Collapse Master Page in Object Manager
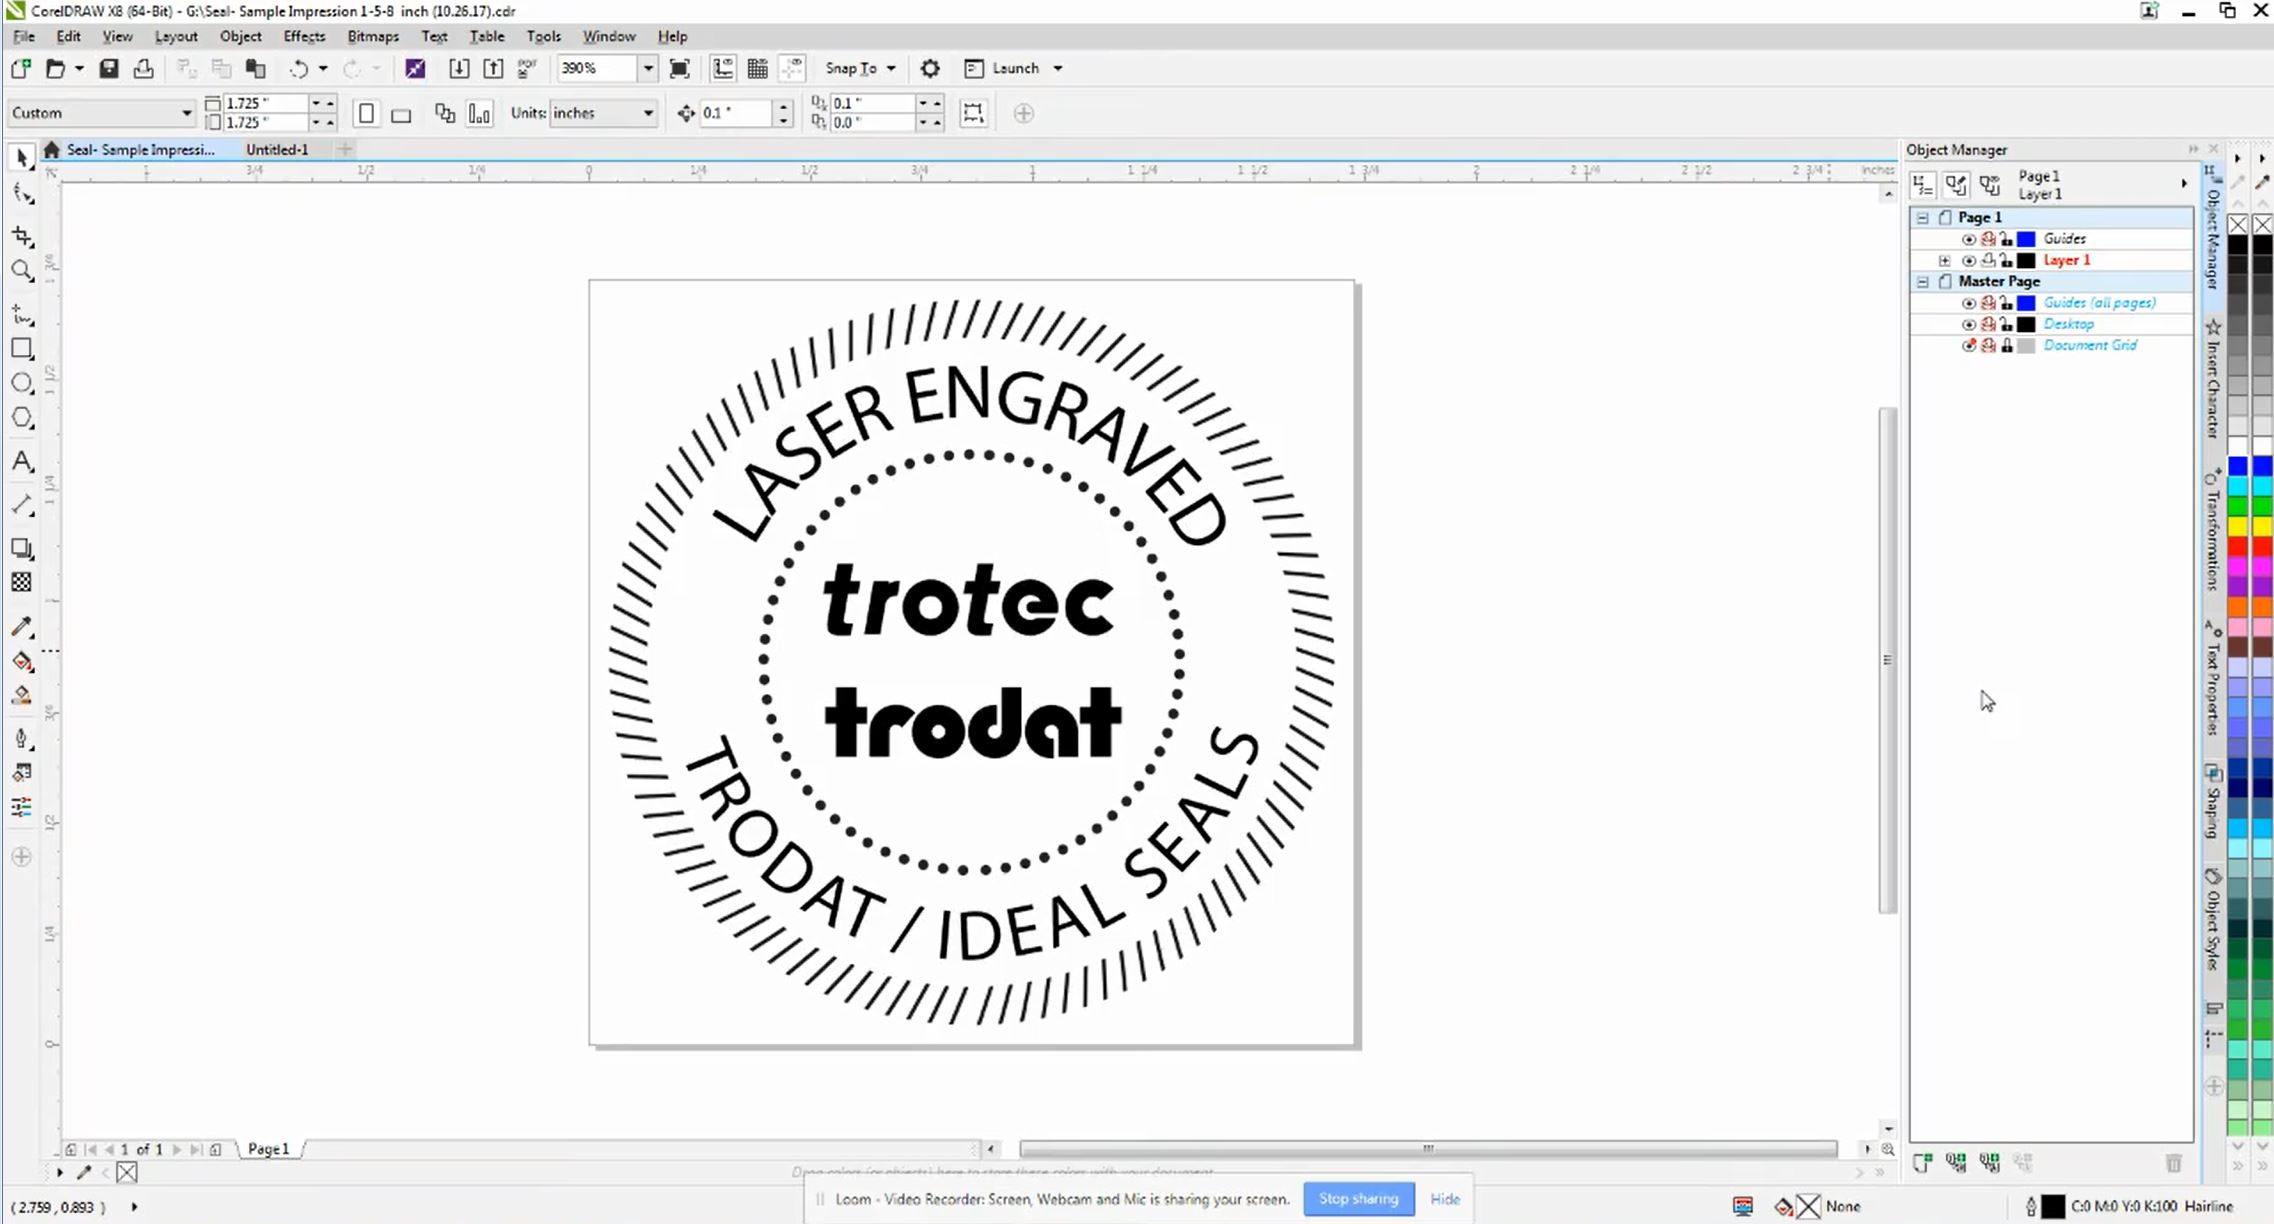The image size is (2274, 1224). tap(1922, 282)
